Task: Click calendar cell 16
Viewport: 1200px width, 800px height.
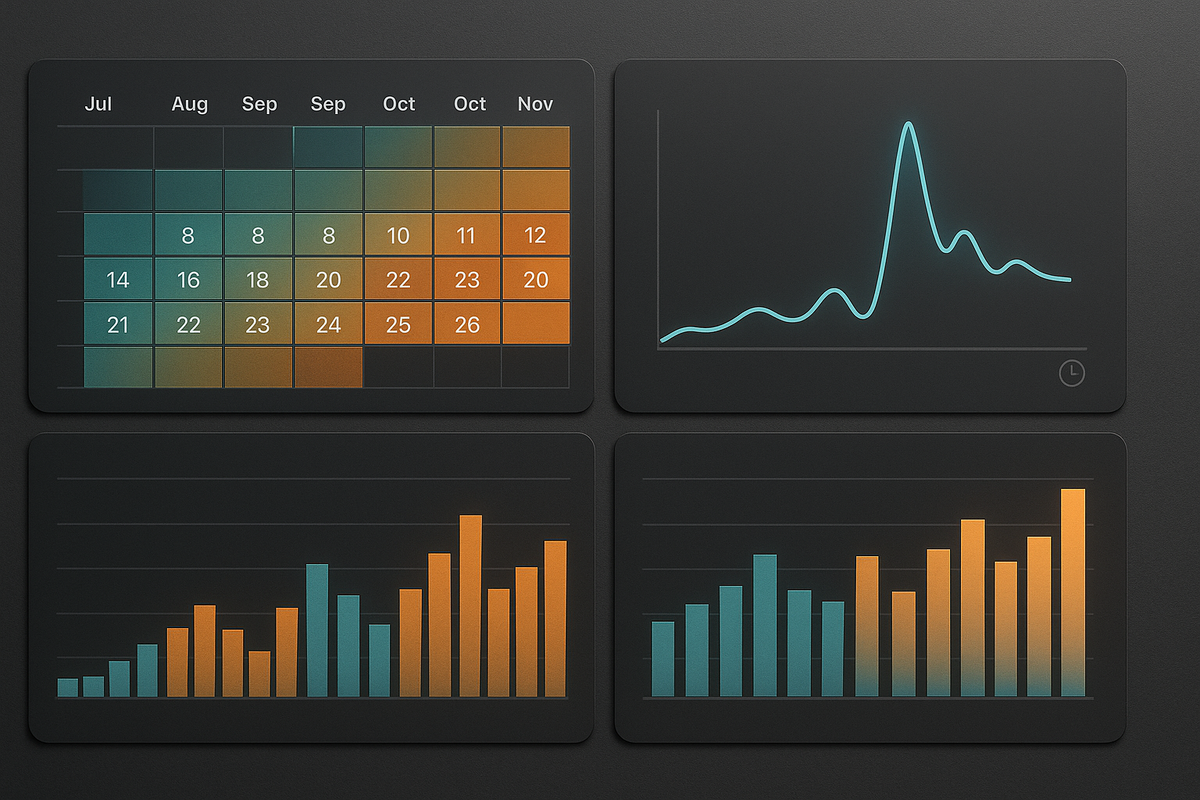Action: pyautogui.click(x=188, y=280)
